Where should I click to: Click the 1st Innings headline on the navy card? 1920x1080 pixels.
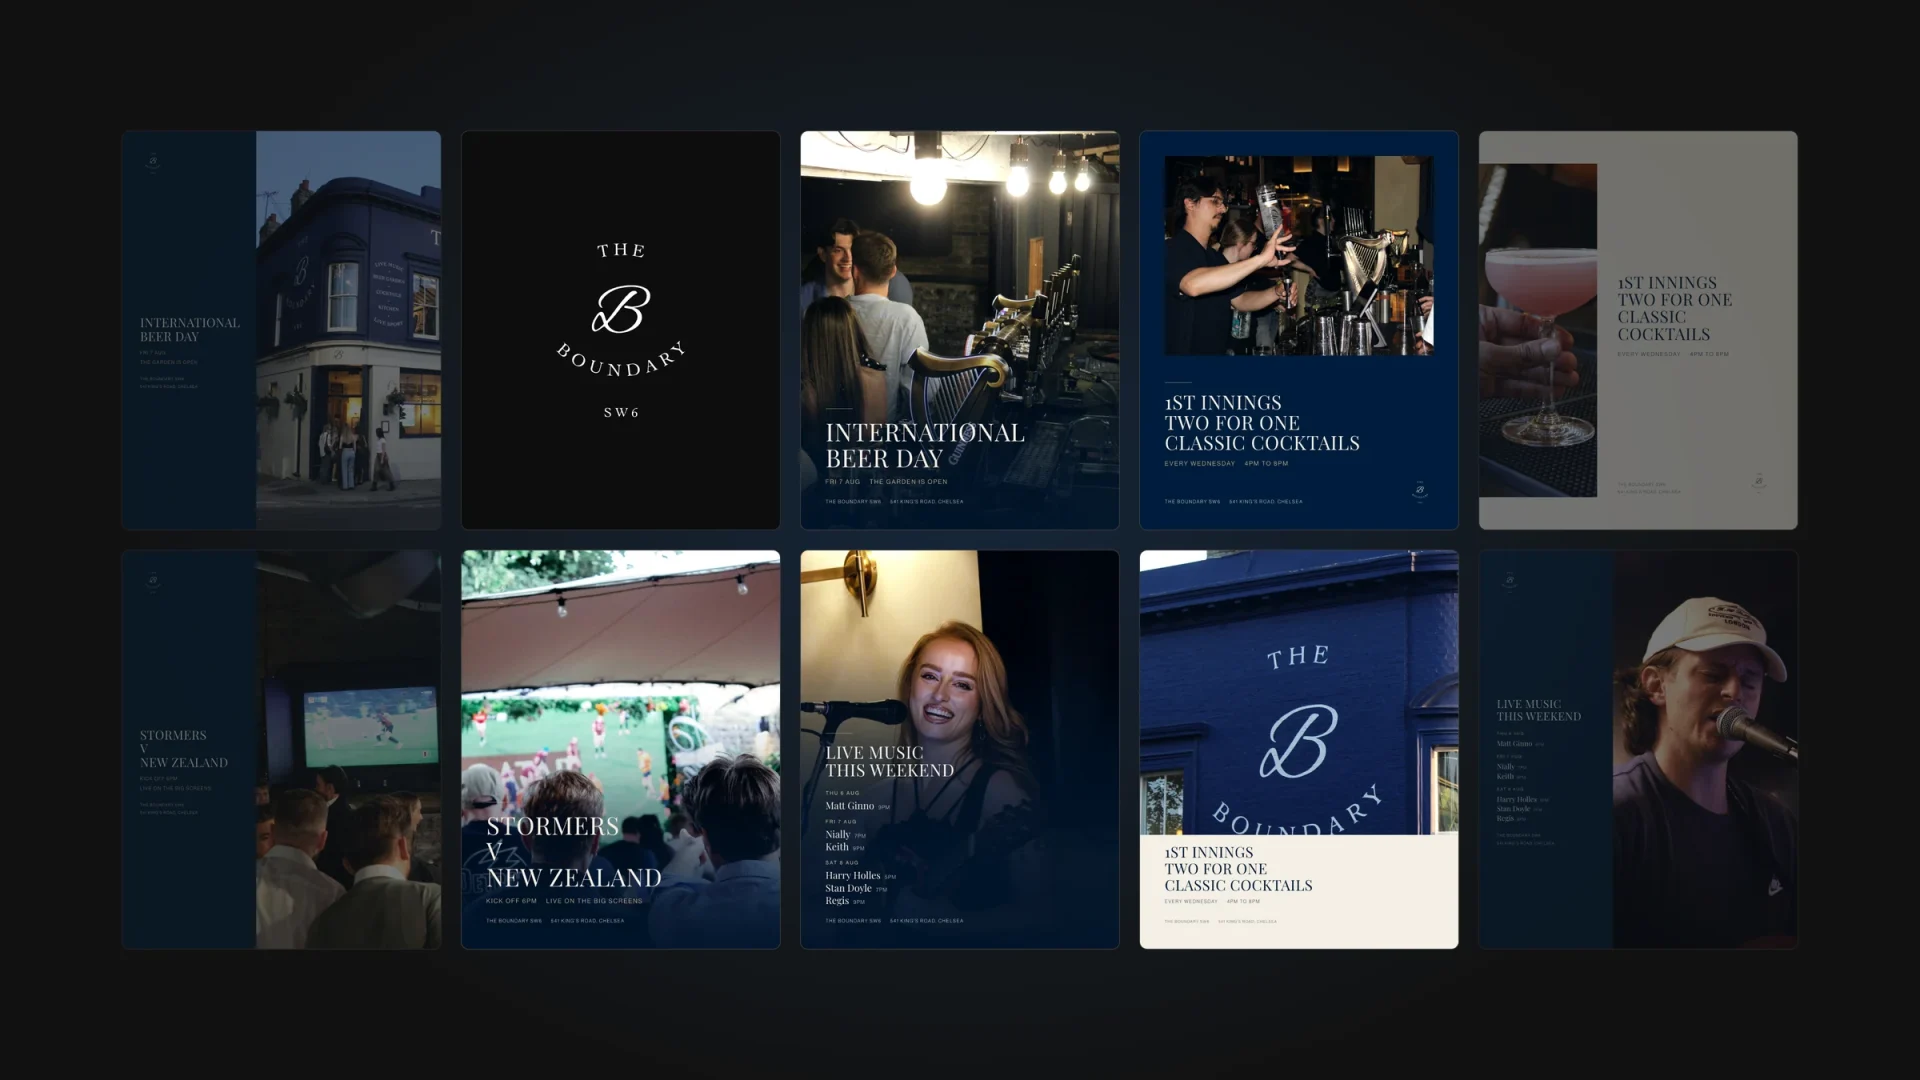(x=1262, y=423)
